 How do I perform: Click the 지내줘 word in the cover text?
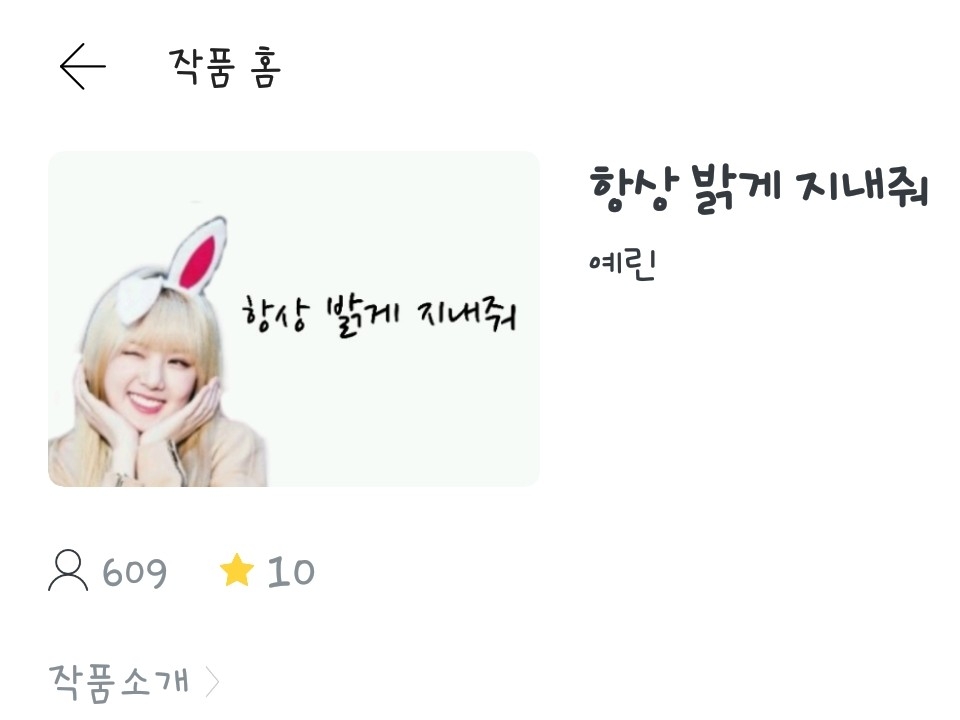pos(467,317)
